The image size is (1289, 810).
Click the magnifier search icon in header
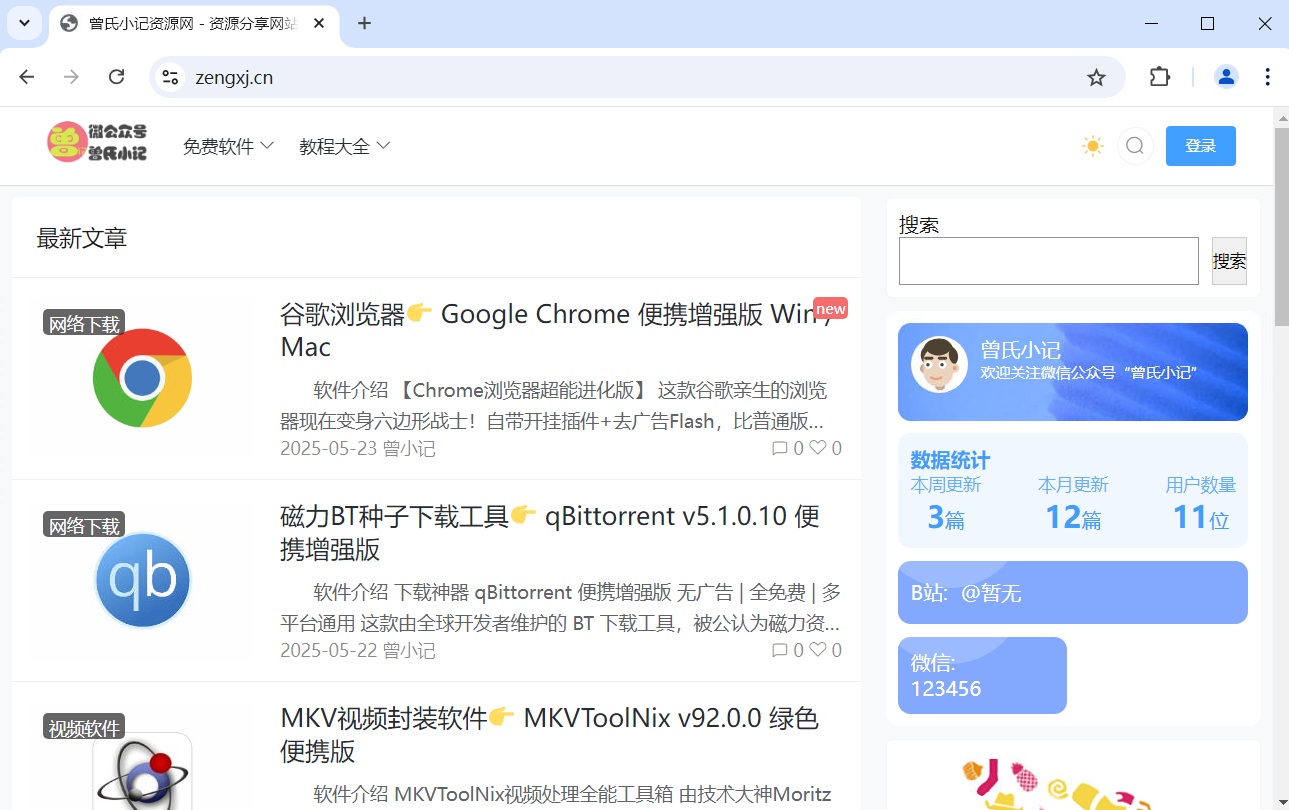click(1135, 146)
